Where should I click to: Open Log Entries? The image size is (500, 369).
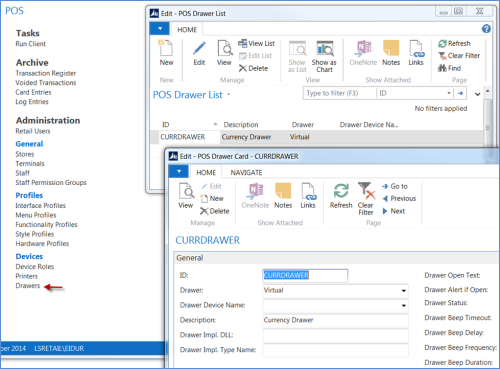pos(32,102)
